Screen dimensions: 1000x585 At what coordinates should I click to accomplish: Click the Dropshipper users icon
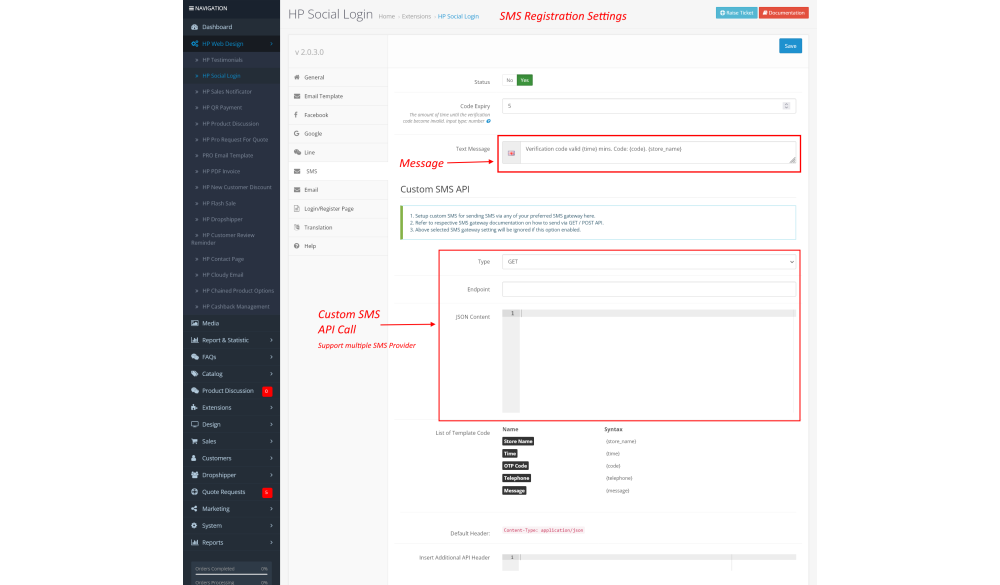[x=195, y=475]
